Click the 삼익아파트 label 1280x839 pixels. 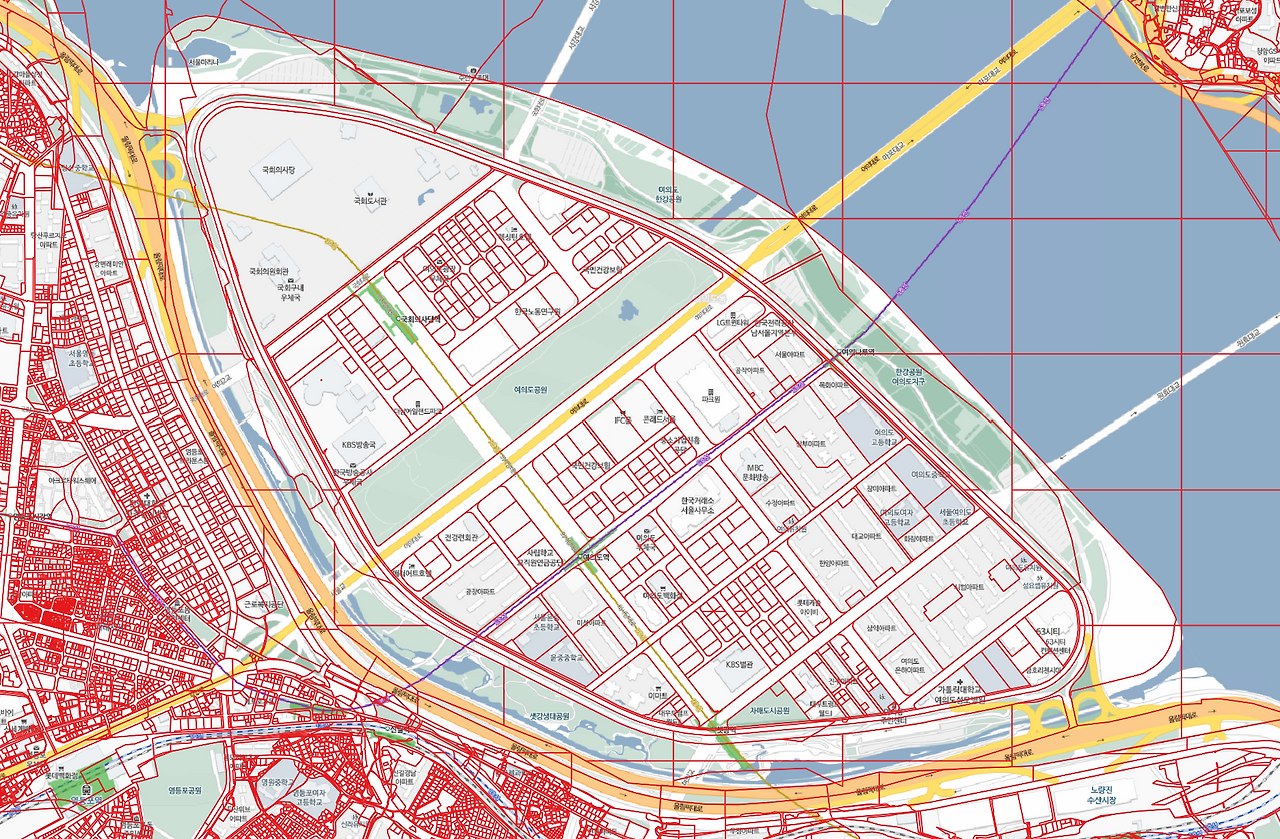tap(880, 628)
